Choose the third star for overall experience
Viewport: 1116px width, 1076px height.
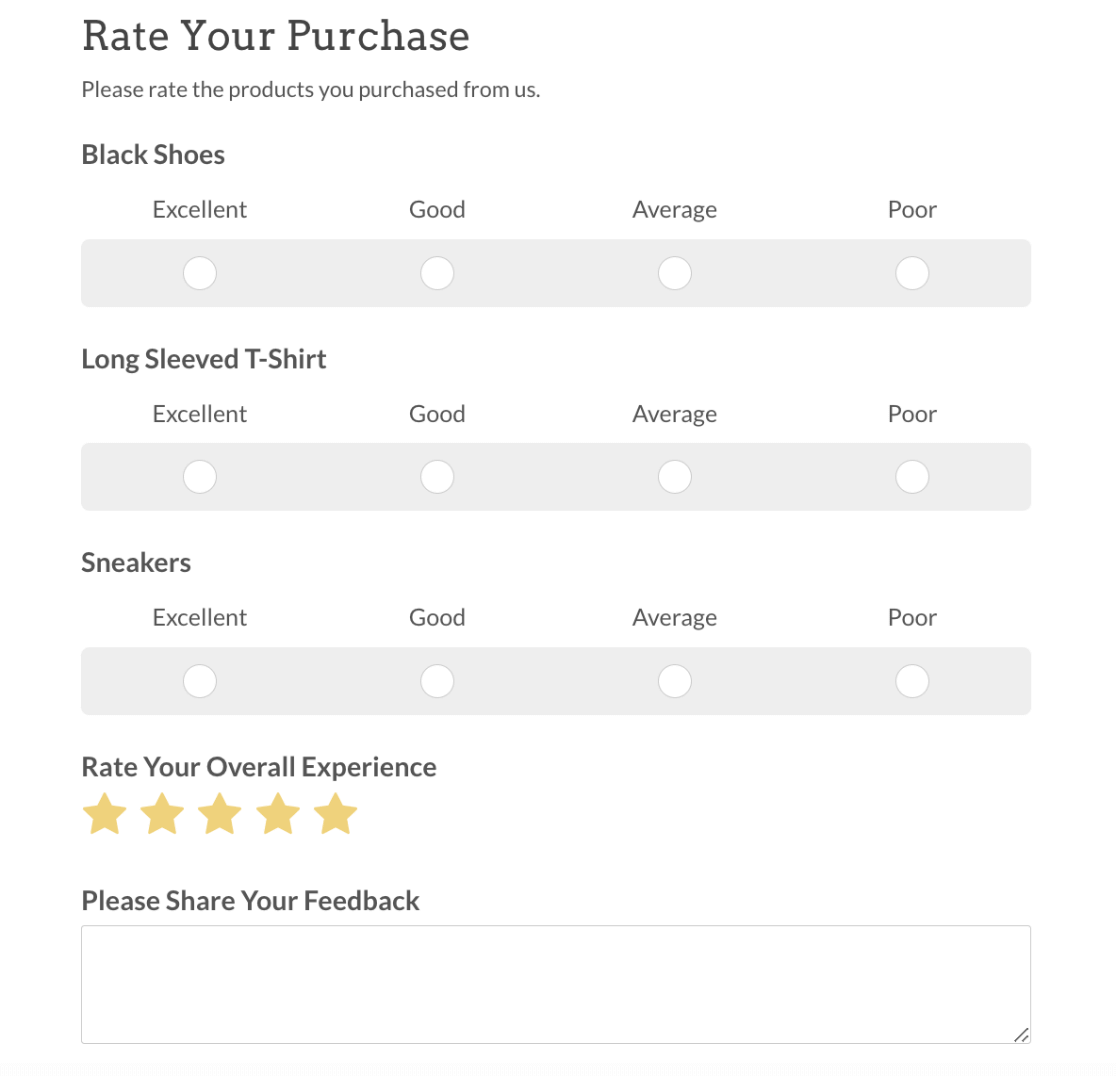coord(220,814)
